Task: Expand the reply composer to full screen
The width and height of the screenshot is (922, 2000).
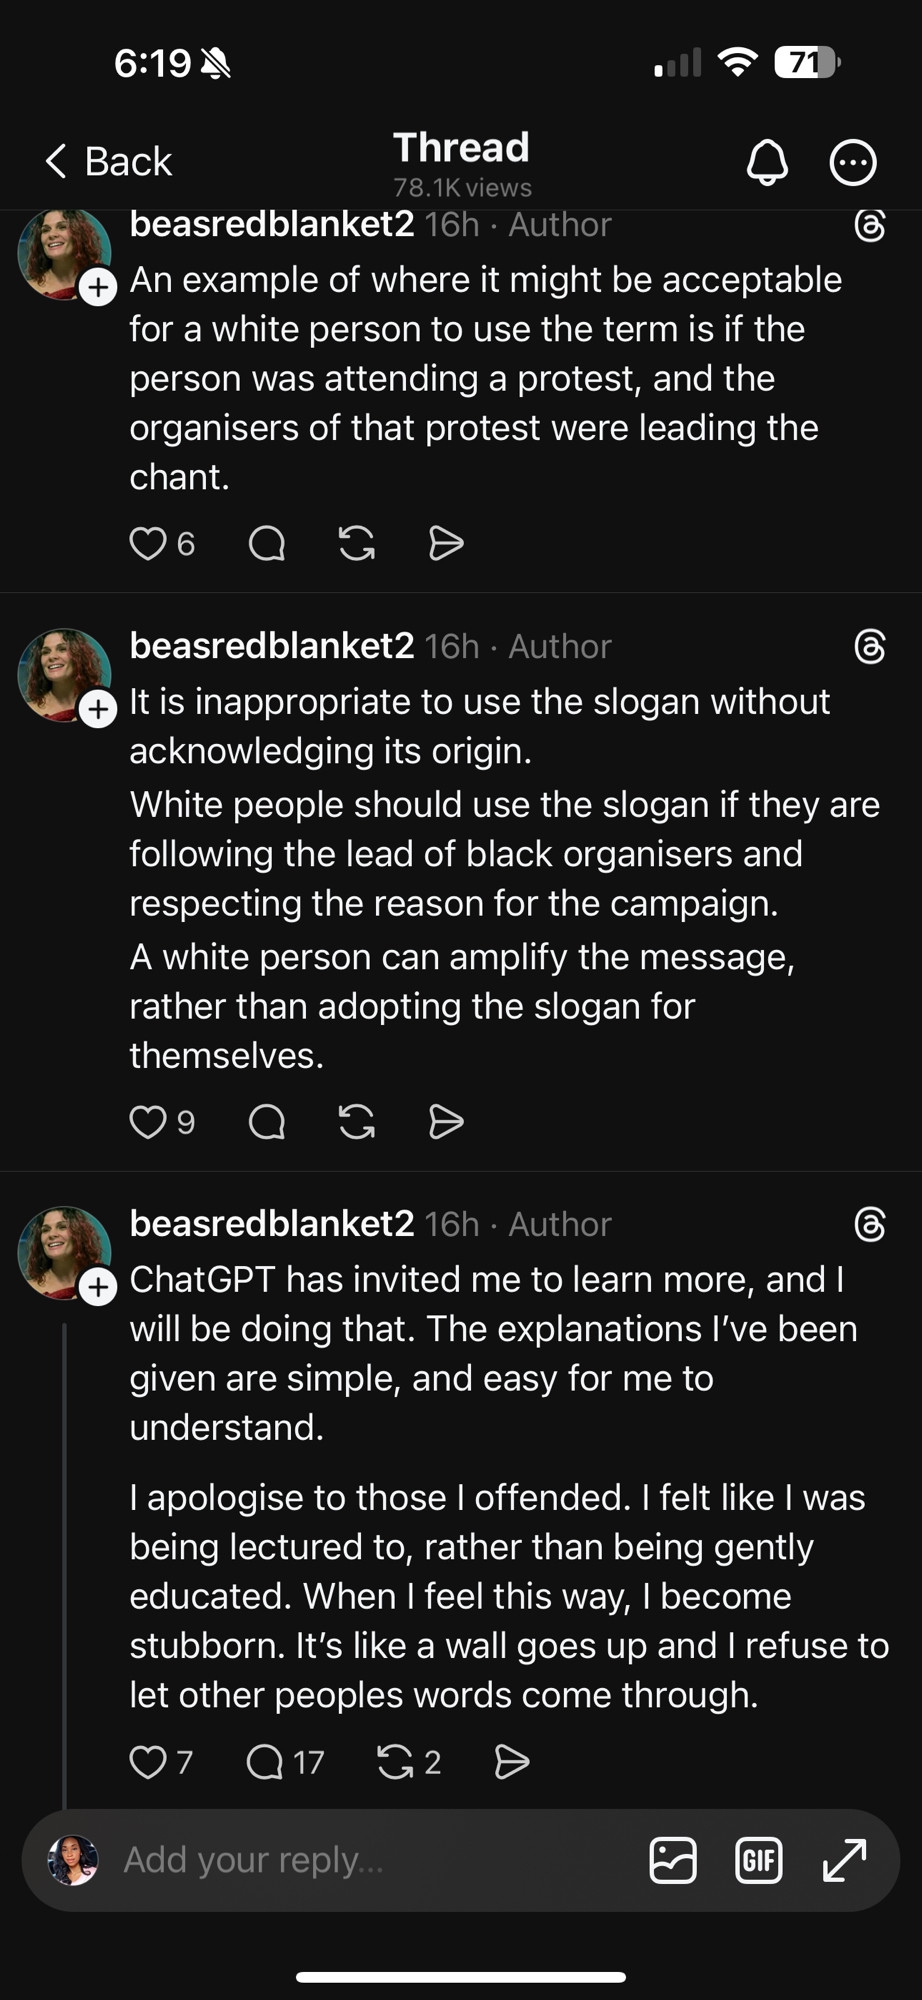Action: [x=845, y=1860]
